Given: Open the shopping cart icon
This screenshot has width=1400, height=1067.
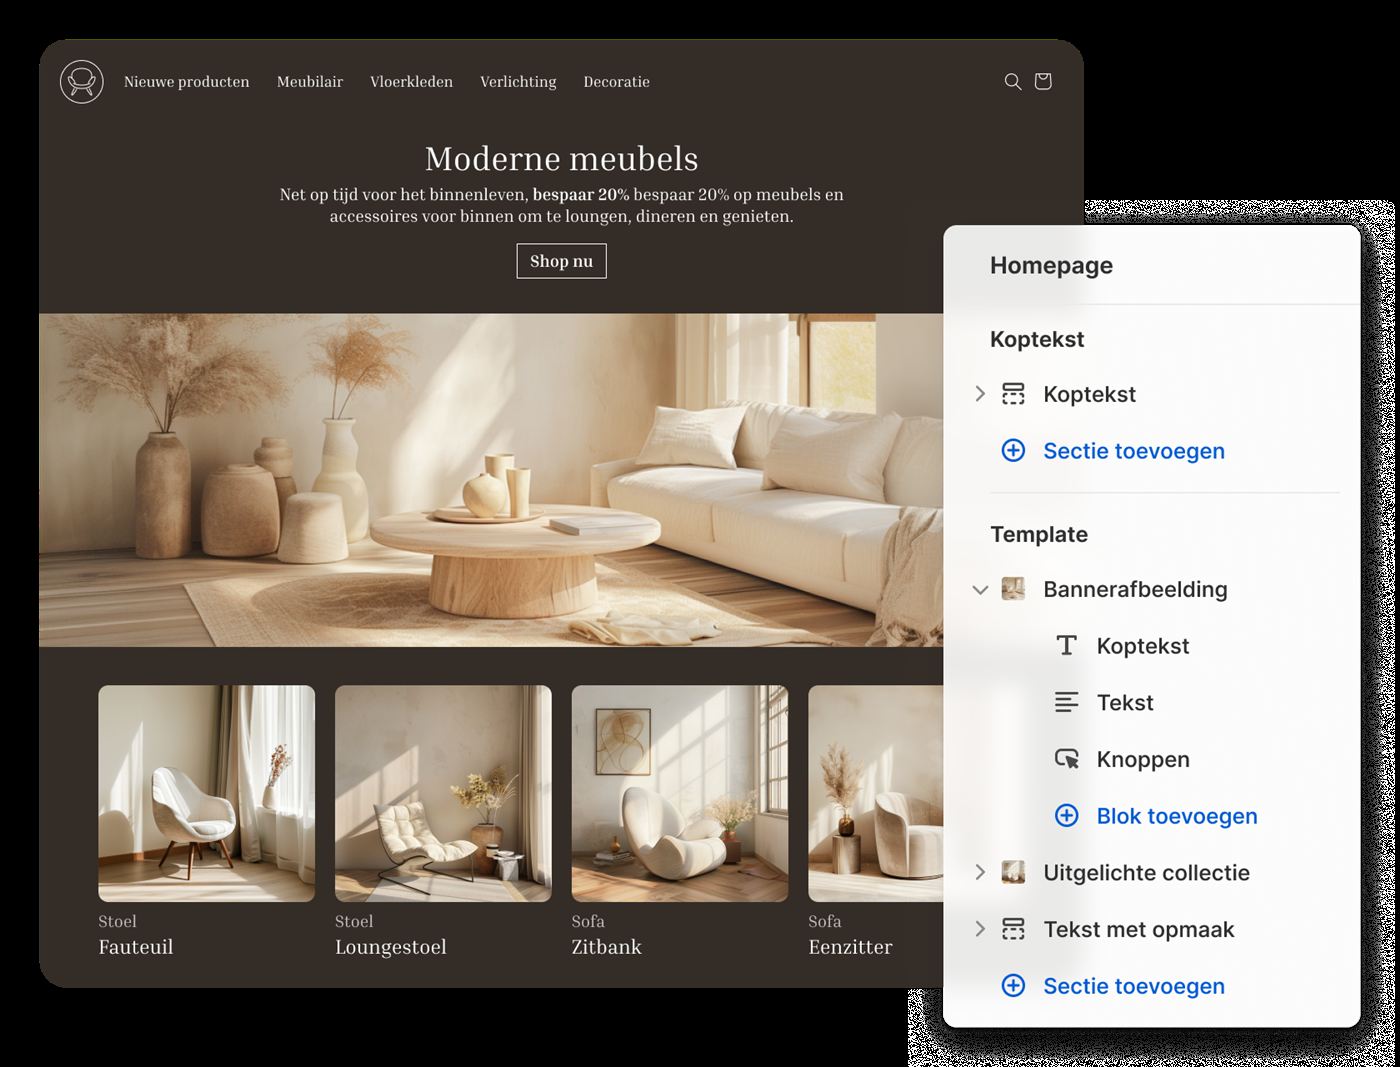Looking at the screenshot, I should point(1043,81).
